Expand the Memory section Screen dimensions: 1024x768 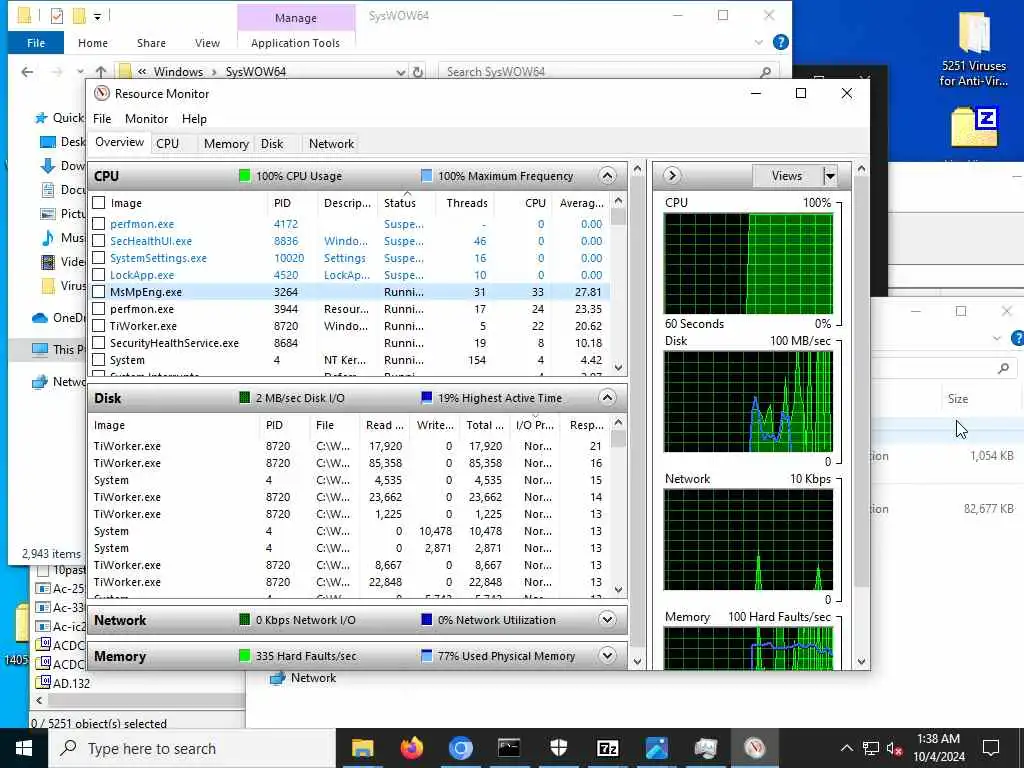[x=607, y=656]
